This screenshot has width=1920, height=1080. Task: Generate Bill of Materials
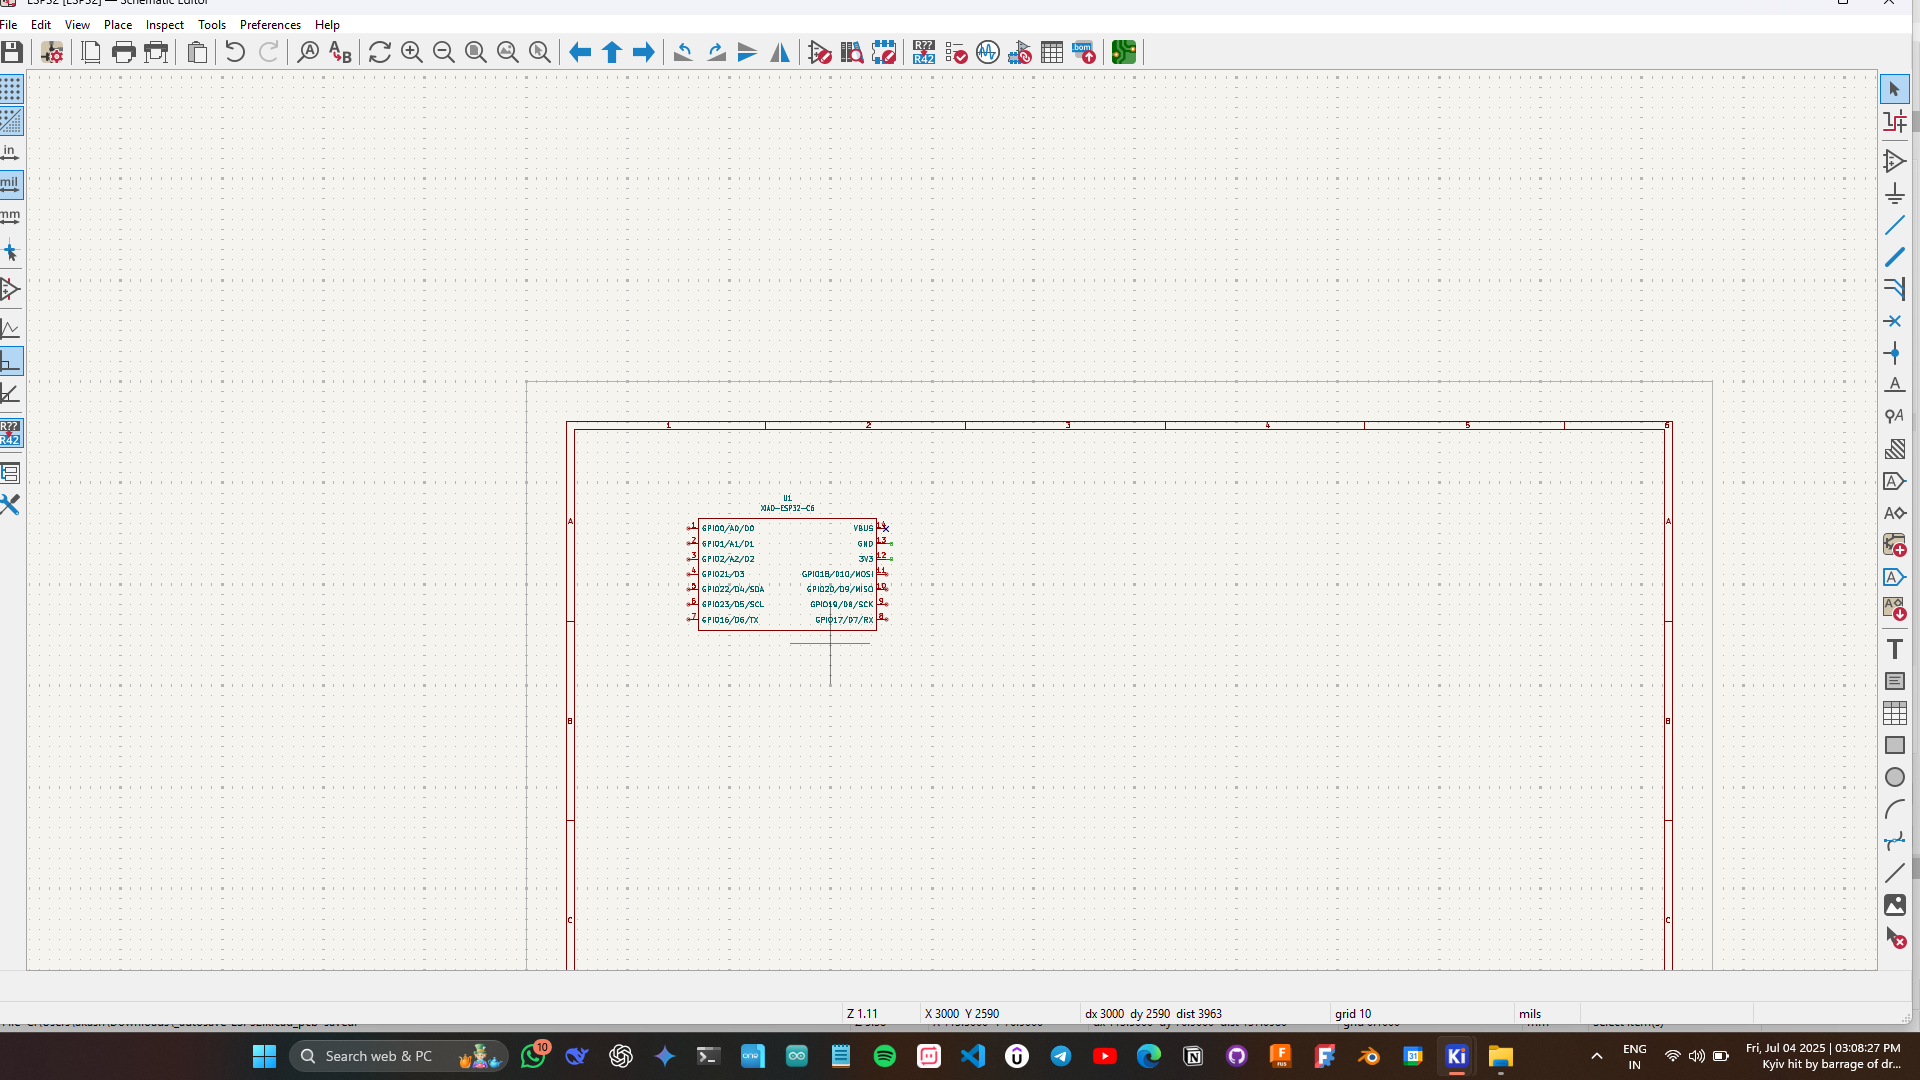click(1084, 52)
